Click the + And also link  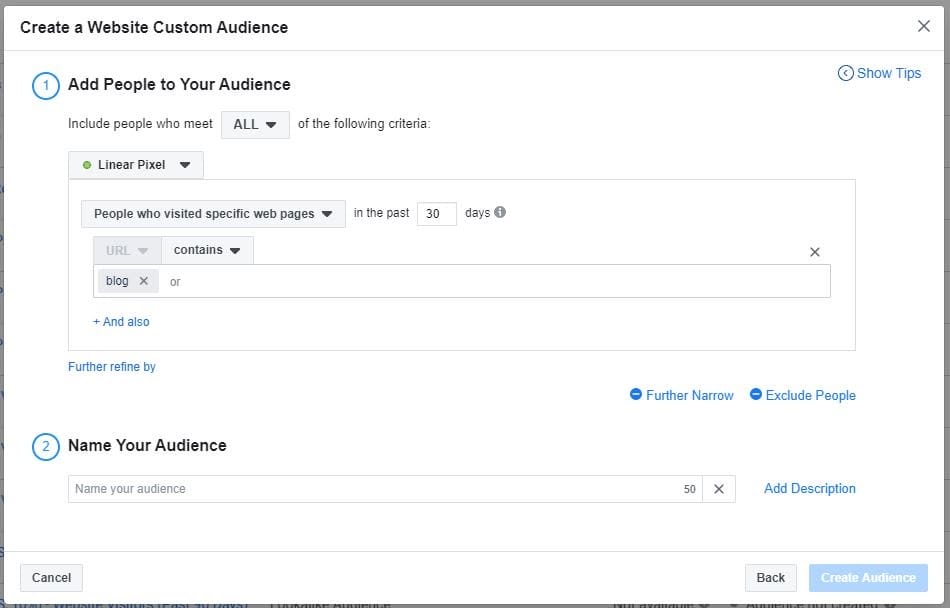click(121, 322)
